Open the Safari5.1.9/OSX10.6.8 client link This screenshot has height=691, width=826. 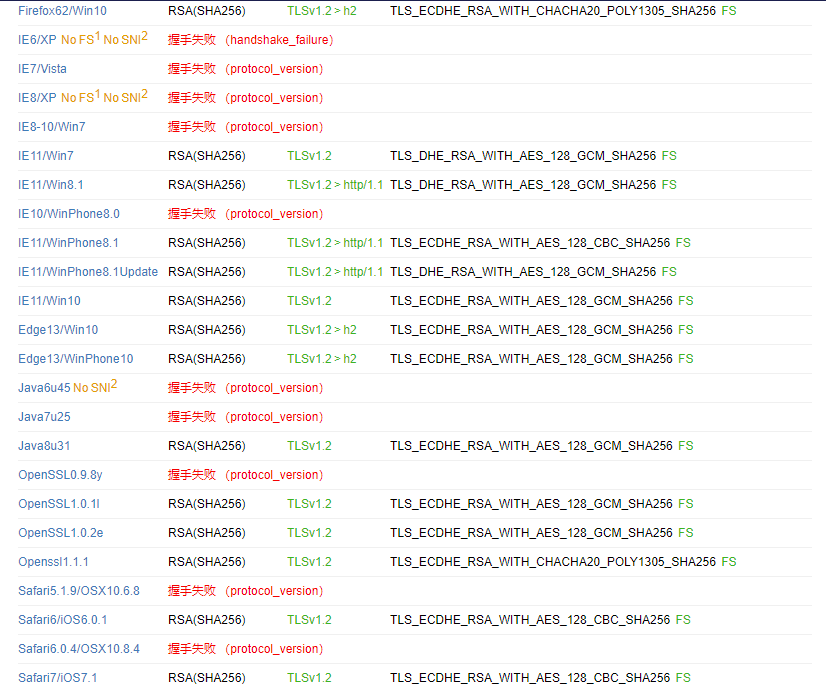coord(79,590)
